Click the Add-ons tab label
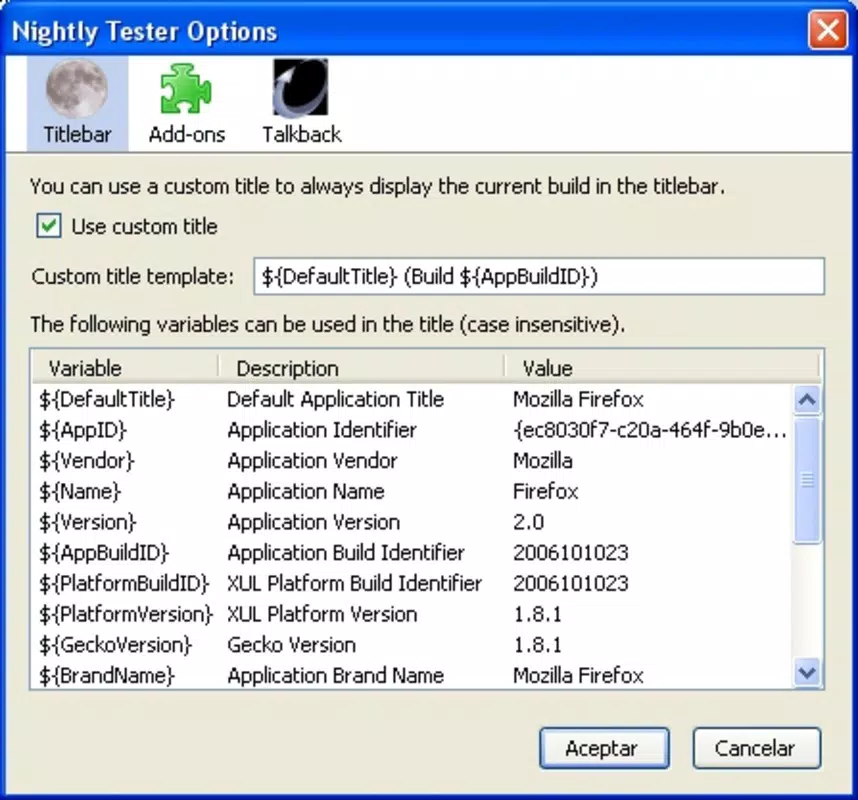This screenshot has width=858, height=800. [187, 135]
